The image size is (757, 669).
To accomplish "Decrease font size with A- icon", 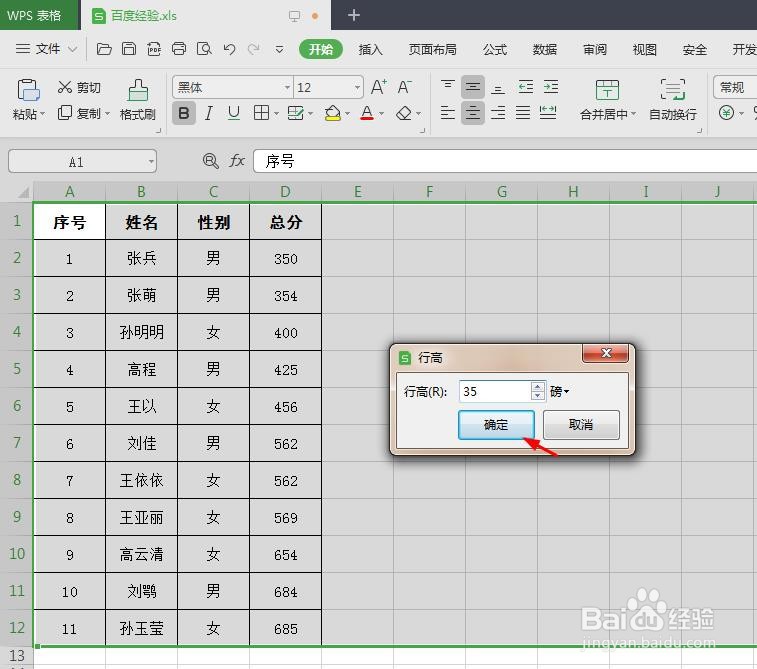I will 405,87.
